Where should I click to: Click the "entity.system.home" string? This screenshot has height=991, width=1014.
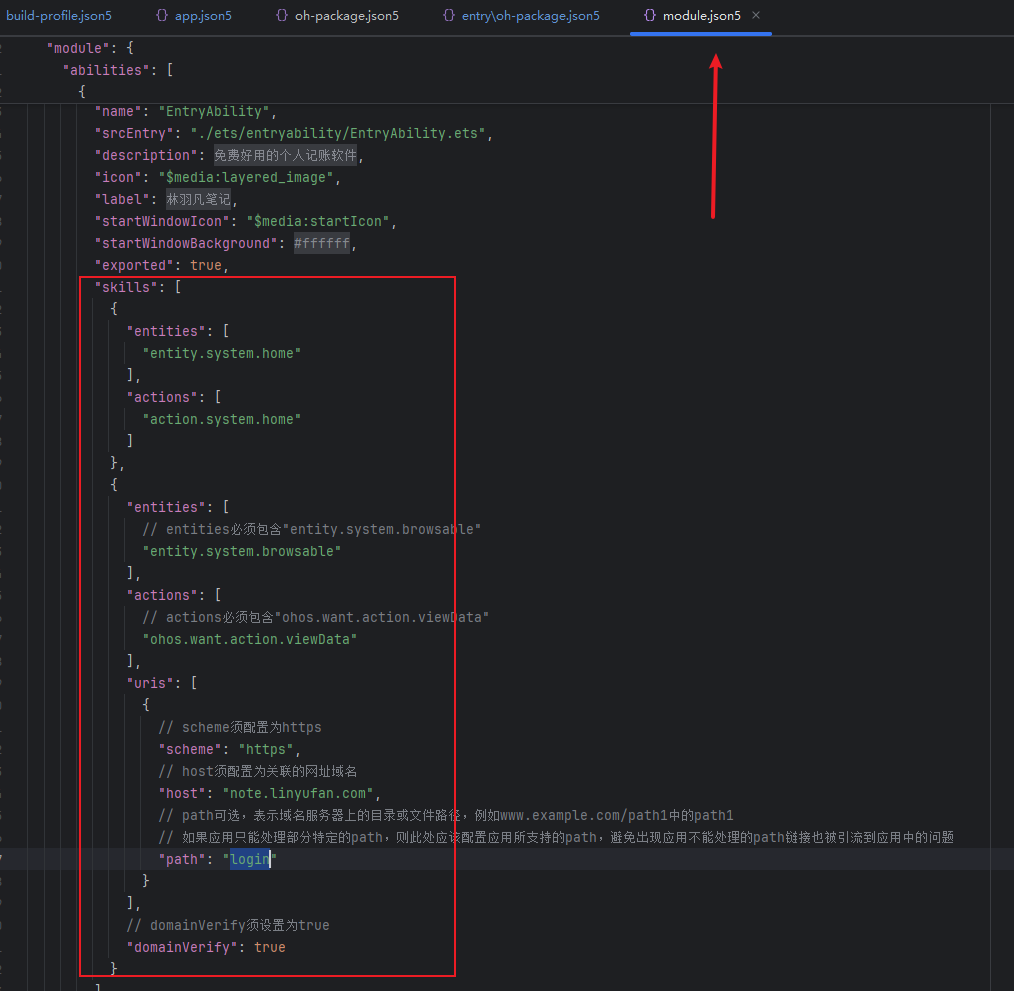coord(222,353)
